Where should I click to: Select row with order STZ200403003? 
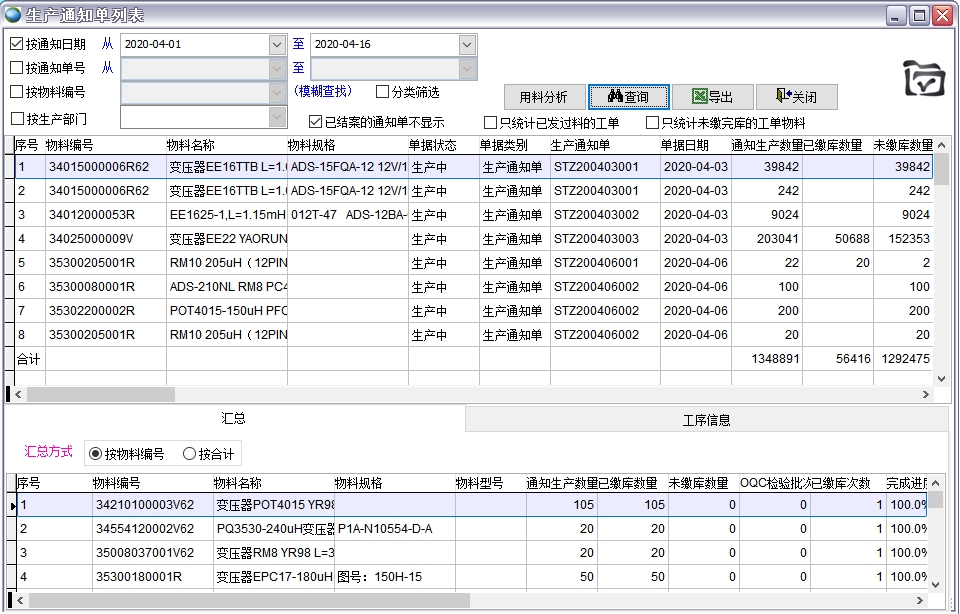click(596, 239)
